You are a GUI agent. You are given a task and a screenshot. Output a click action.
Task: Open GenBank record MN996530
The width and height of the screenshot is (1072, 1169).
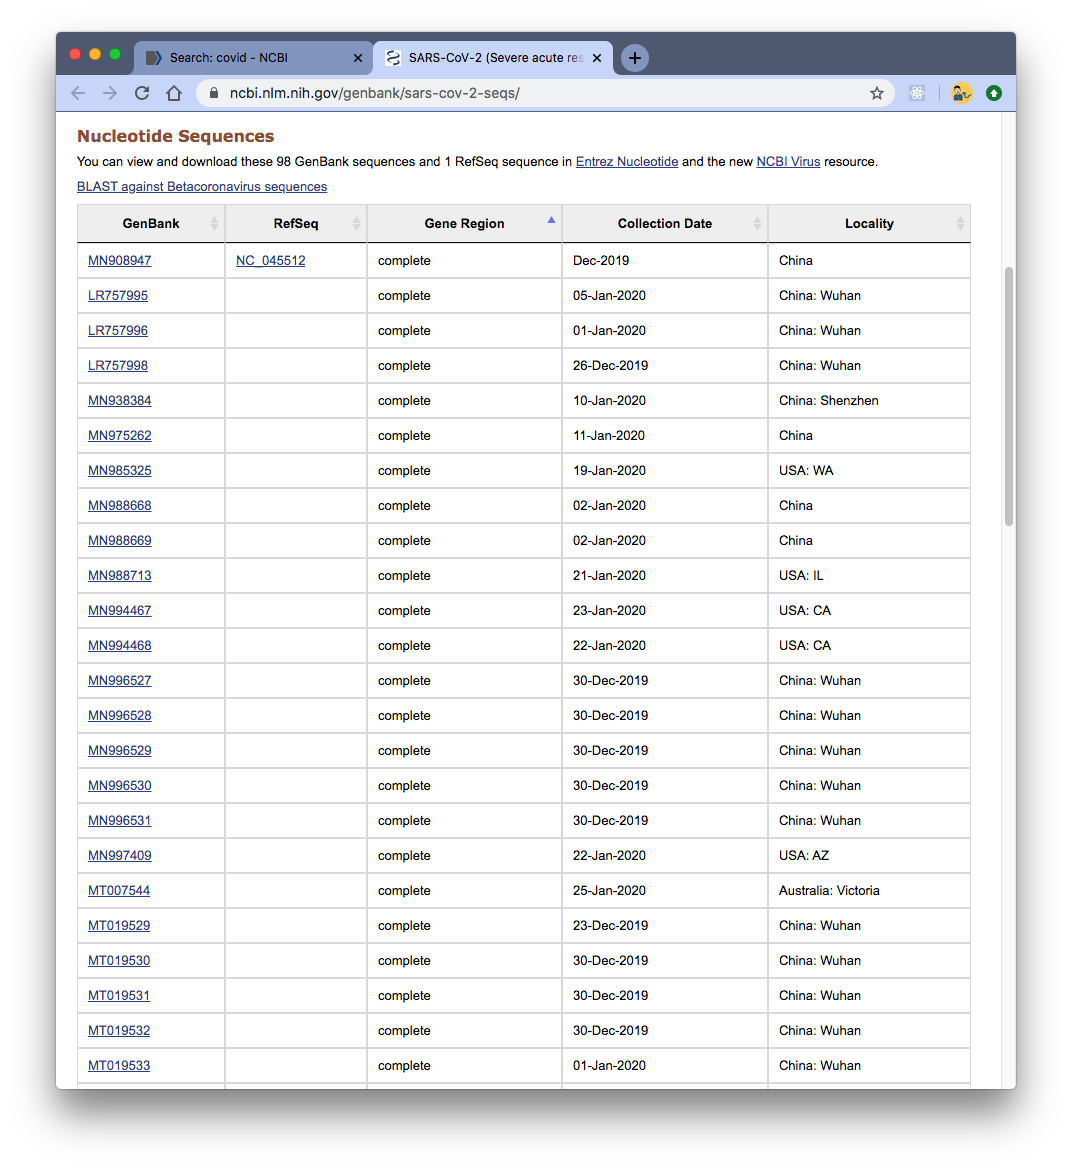pyautogui.click(x=119, y=787)
